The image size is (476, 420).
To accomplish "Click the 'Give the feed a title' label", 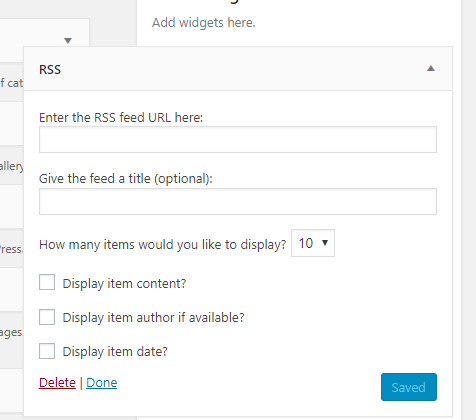I will tap(126, 179).
